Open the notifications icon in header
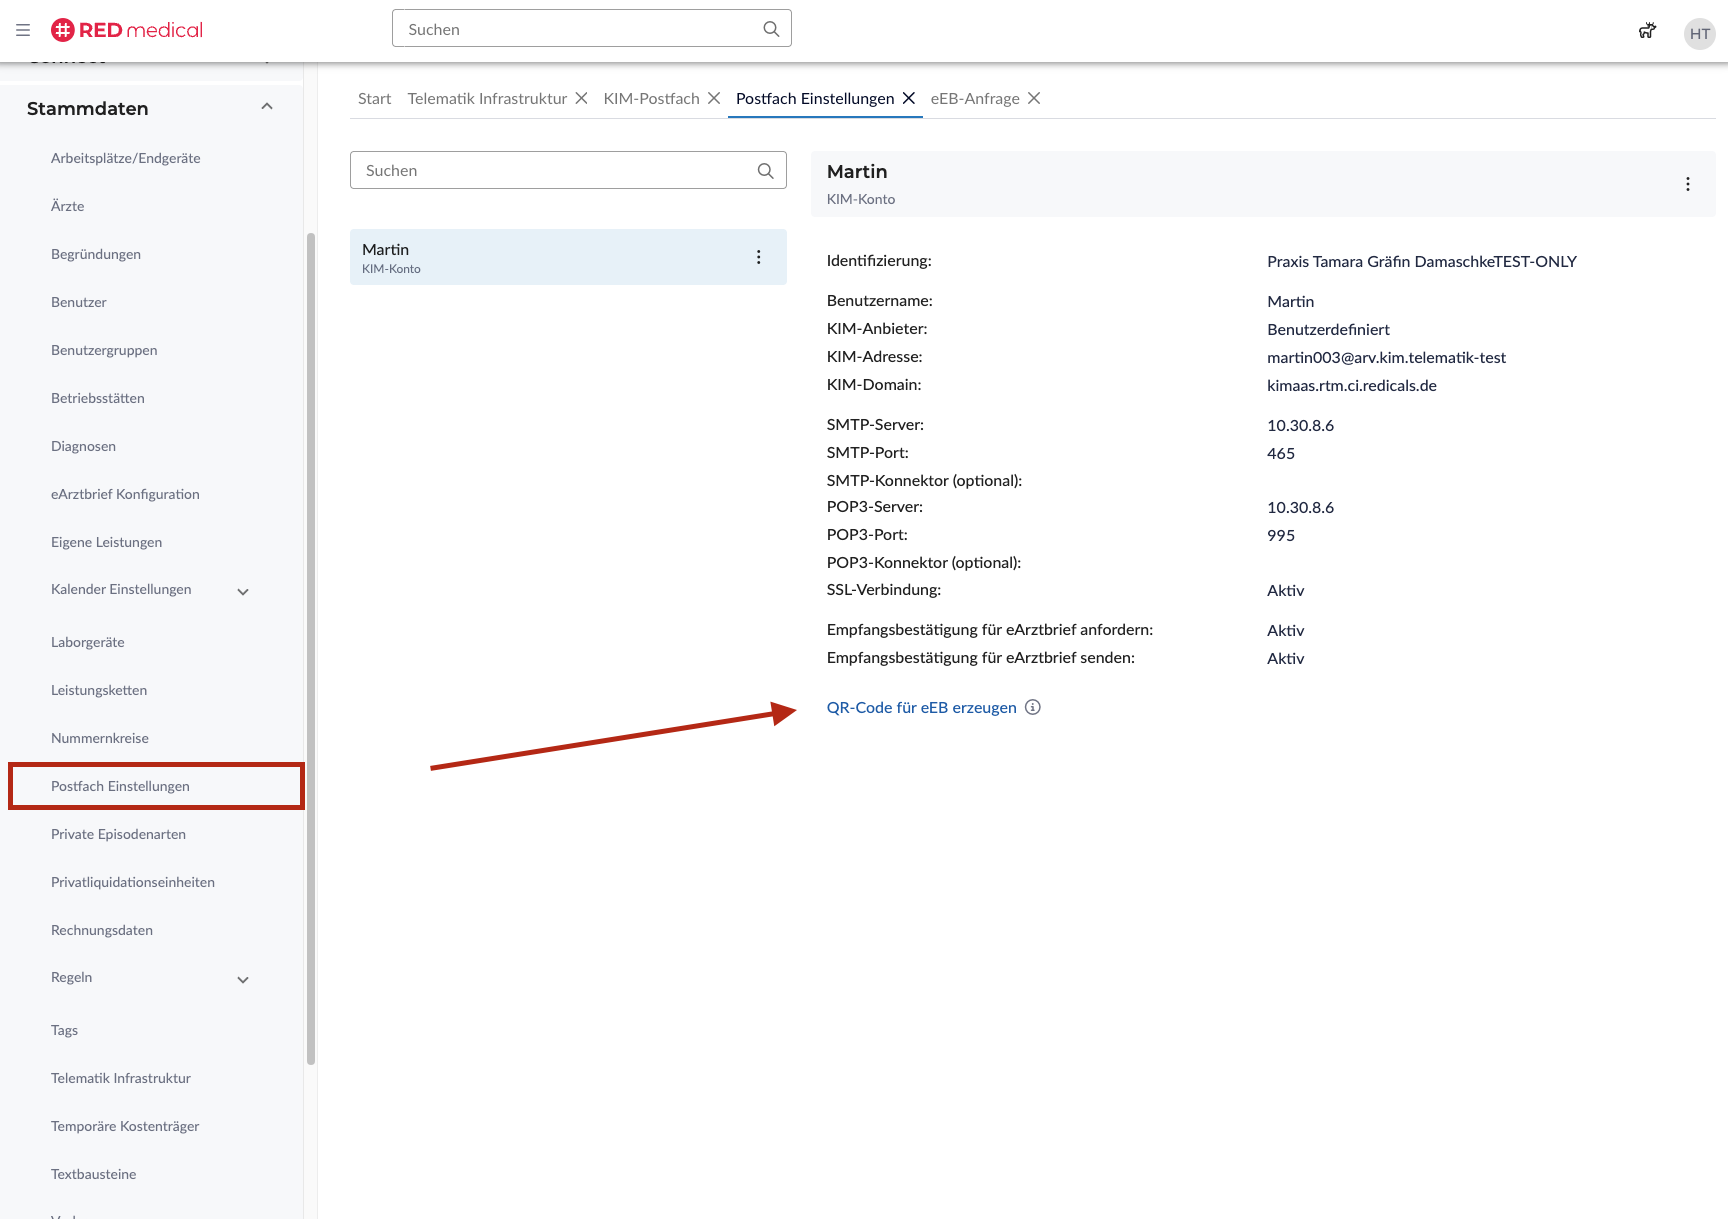The image size is (1728, 1219). pos(1647,31)
